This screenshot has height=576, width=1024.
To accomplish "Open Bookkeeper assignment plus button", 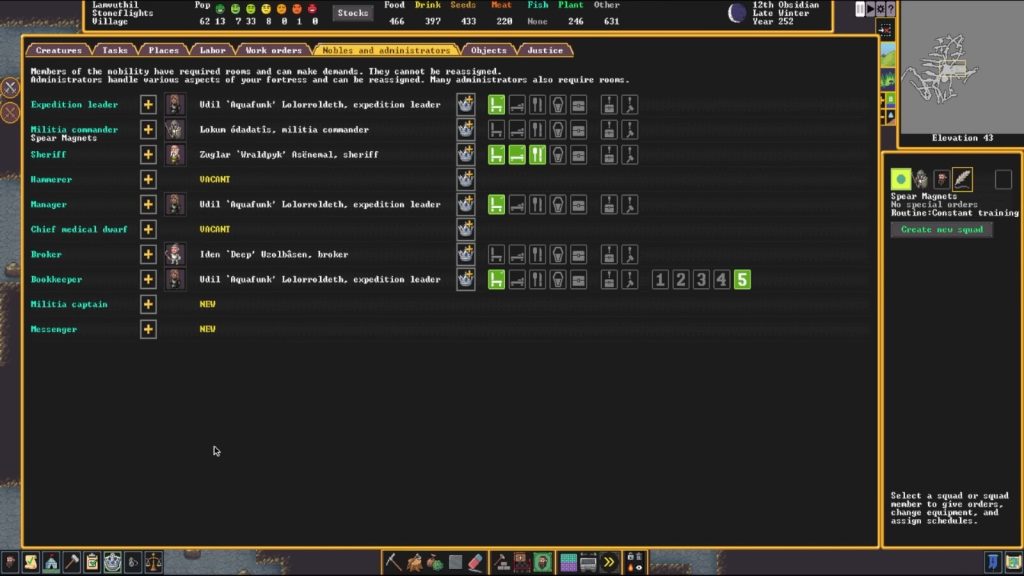I will click(148, 280).
